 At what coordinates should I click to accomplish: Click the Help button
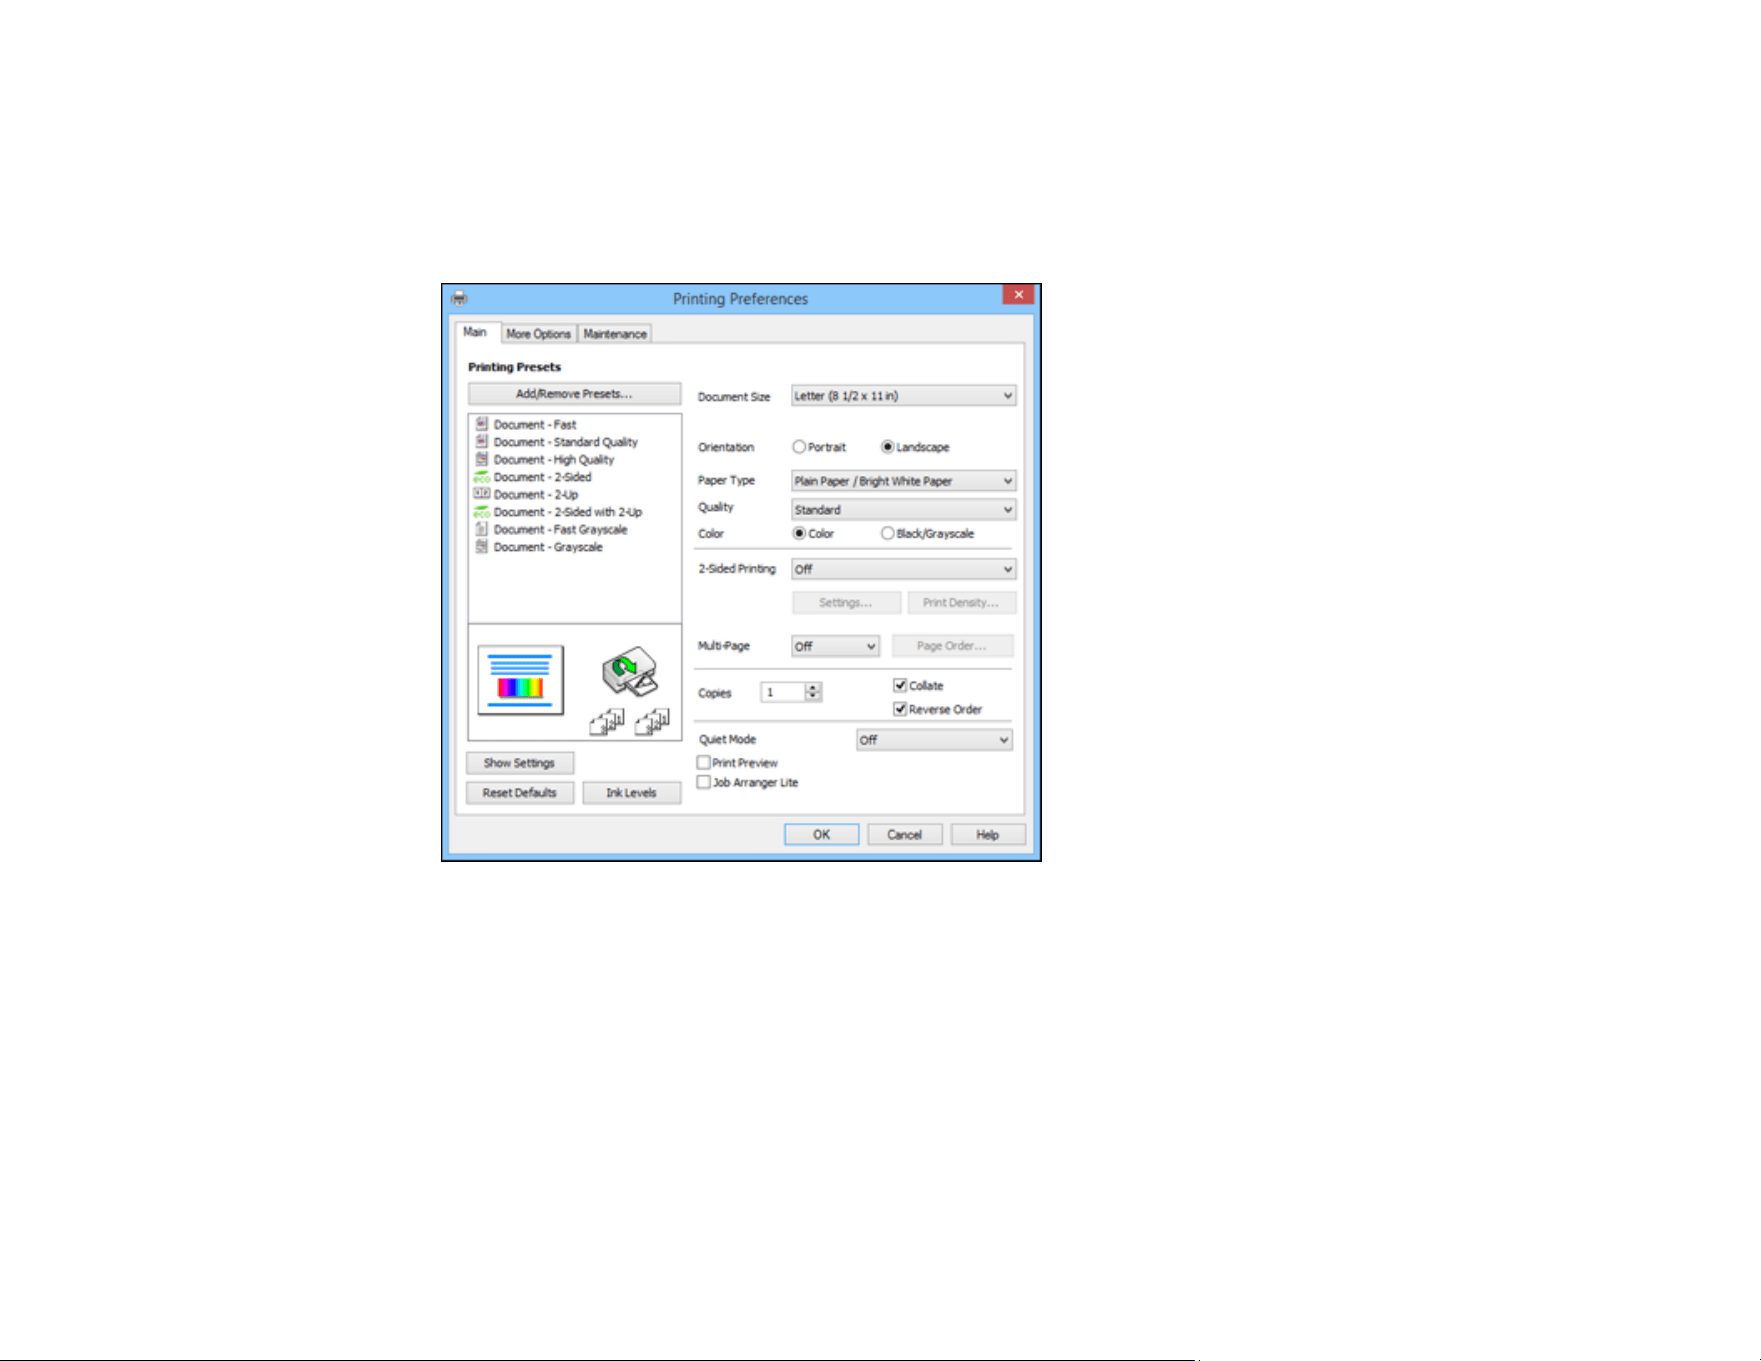point(987,835)
